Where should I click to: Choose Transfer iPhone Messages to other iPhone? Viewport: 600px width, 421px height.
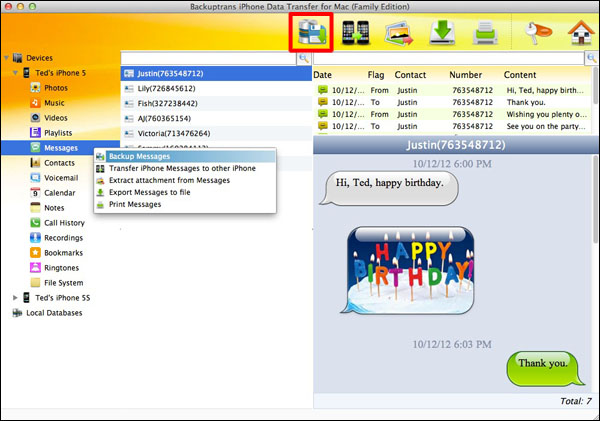click(x=185, y=168)
